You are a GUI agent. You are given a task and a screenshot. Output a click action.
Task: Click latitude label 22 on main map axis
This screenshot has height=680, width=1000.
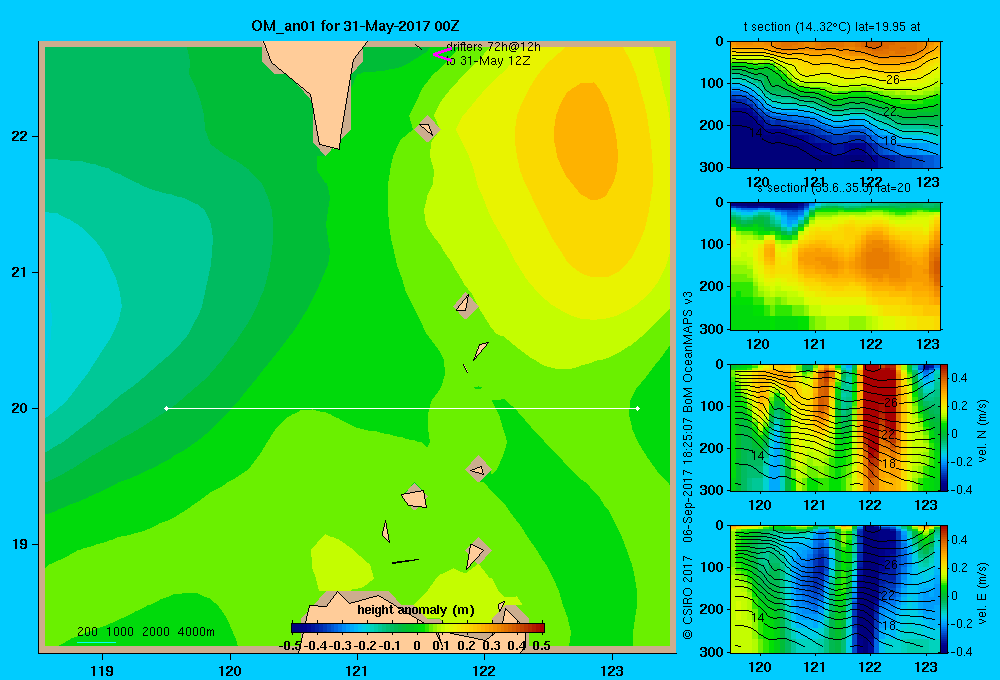20,136
